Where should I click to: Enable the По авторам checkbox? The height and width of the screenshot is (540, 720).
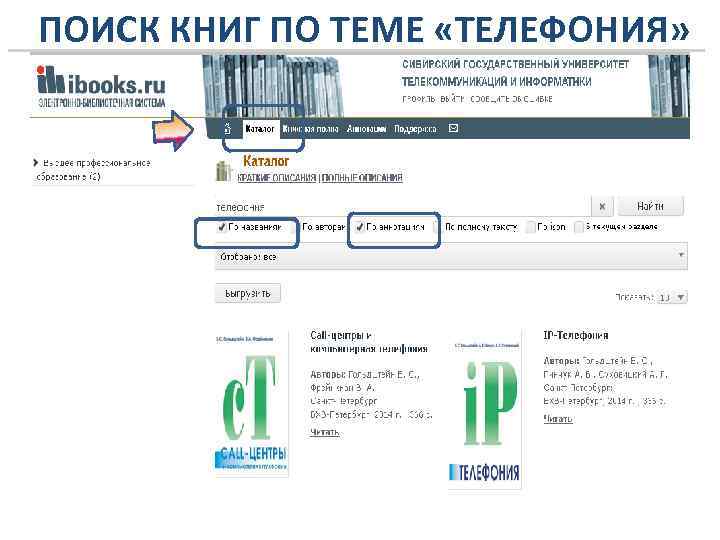pos(295,227)
